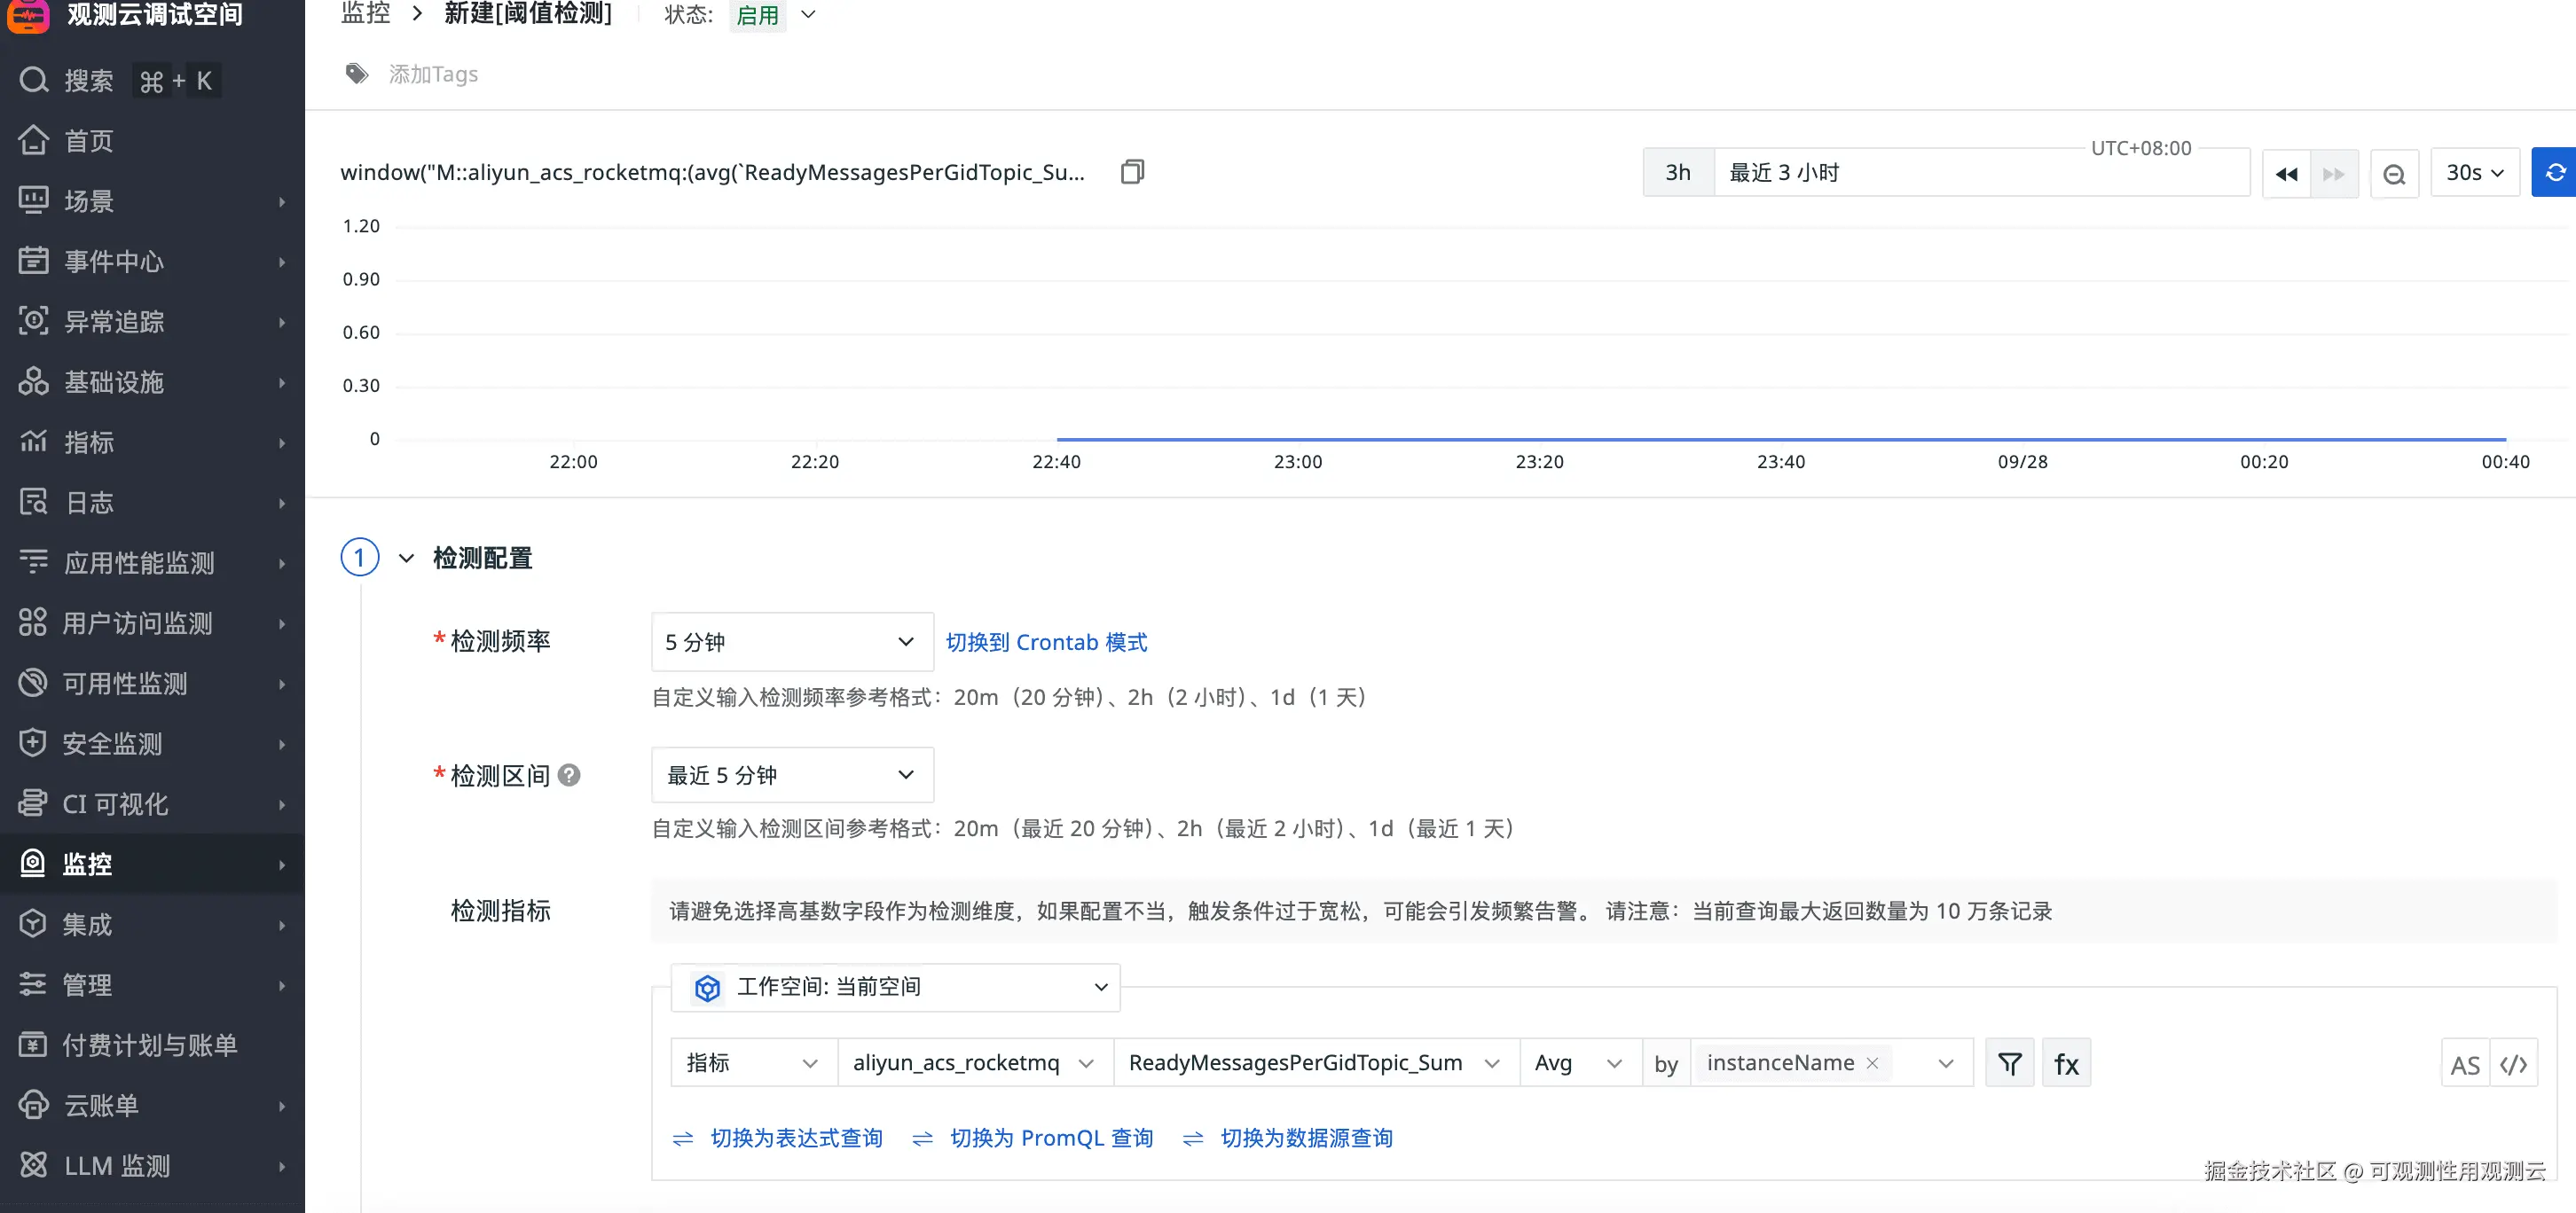Click the fx function icon

click(x=2066, y=1063)
